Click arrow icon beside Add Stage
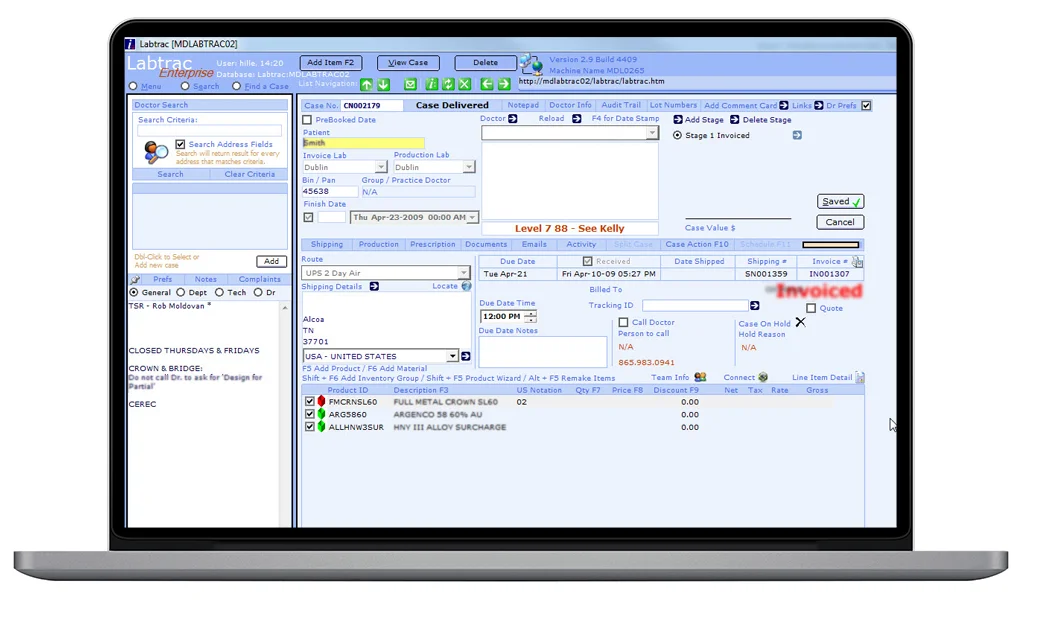The height and width of the screenshot is (621, 1037). tap(678, 120)
